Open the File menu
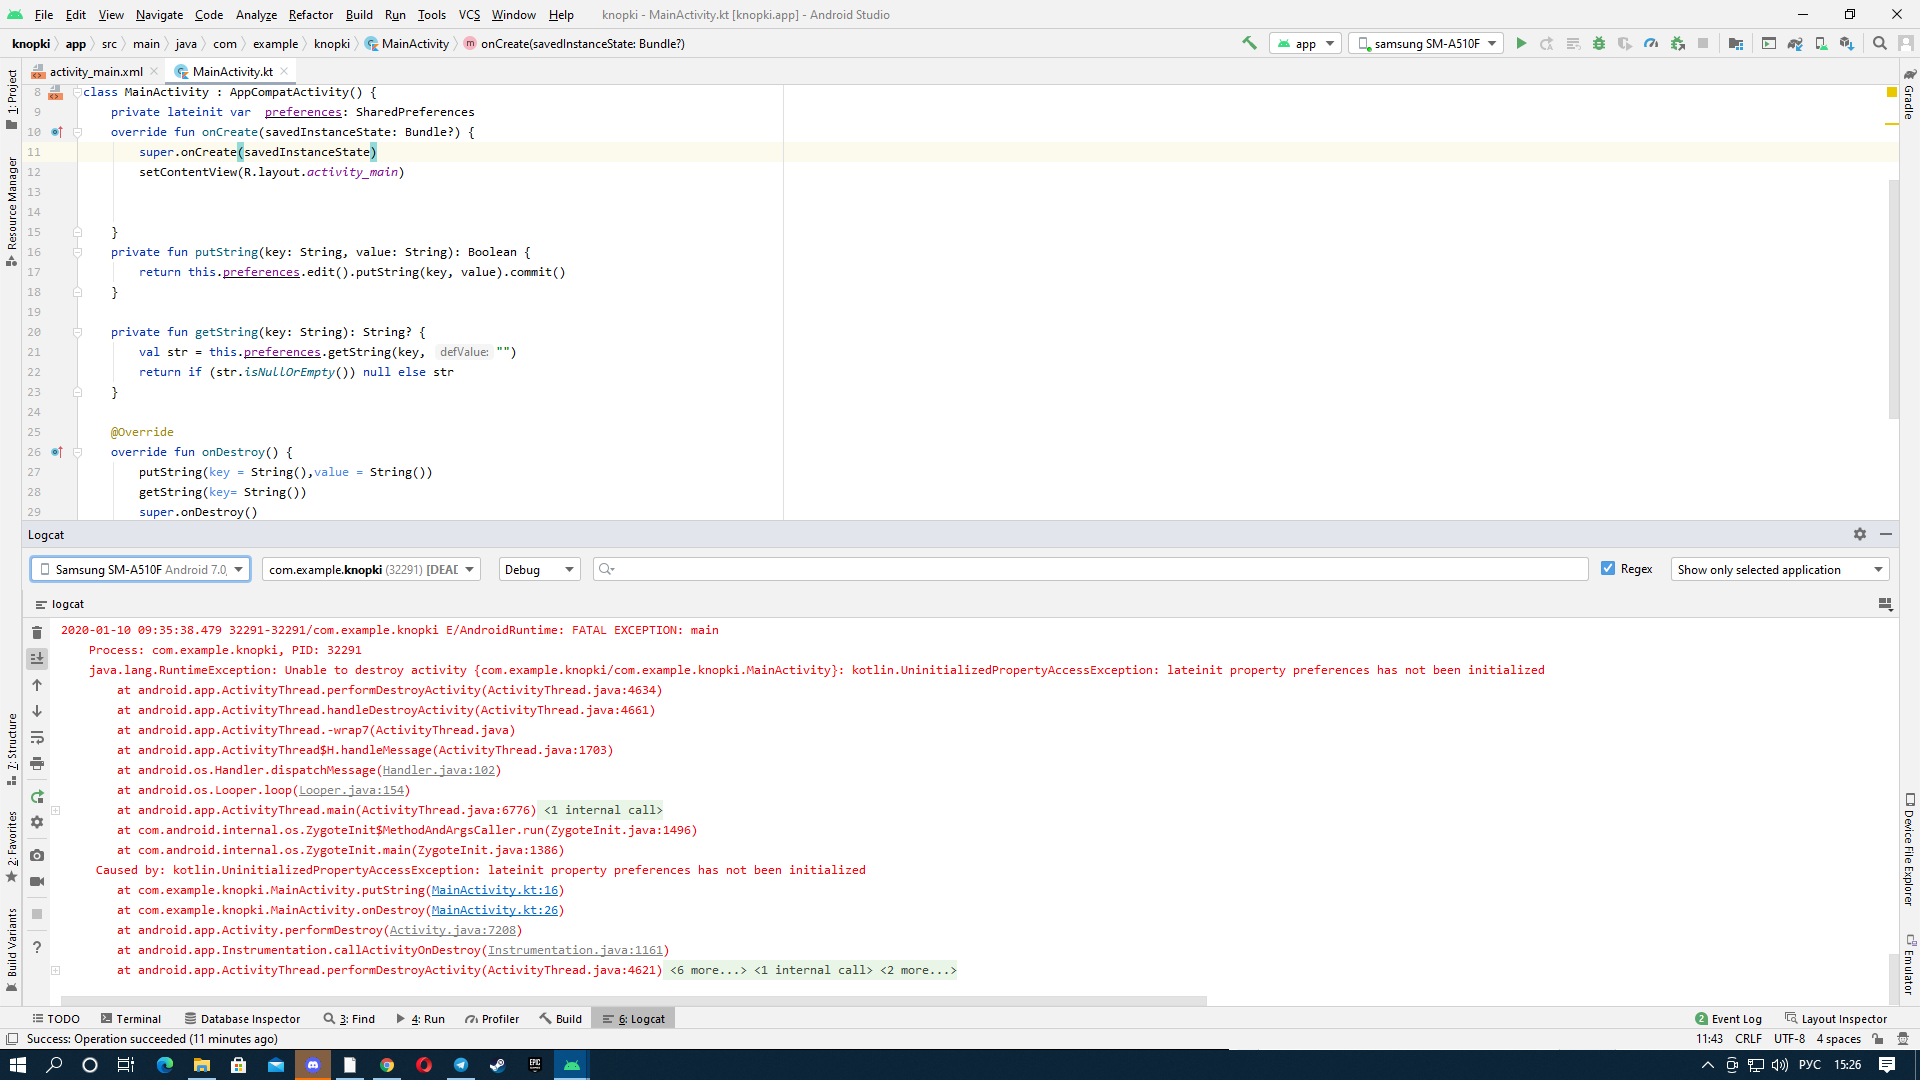Screen dimensions: 1920x1080 click(44, 14)
